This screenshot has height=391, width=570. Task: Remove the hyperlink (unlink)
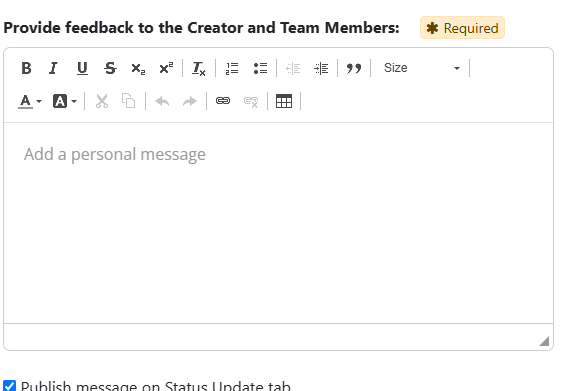coord(251,101)
